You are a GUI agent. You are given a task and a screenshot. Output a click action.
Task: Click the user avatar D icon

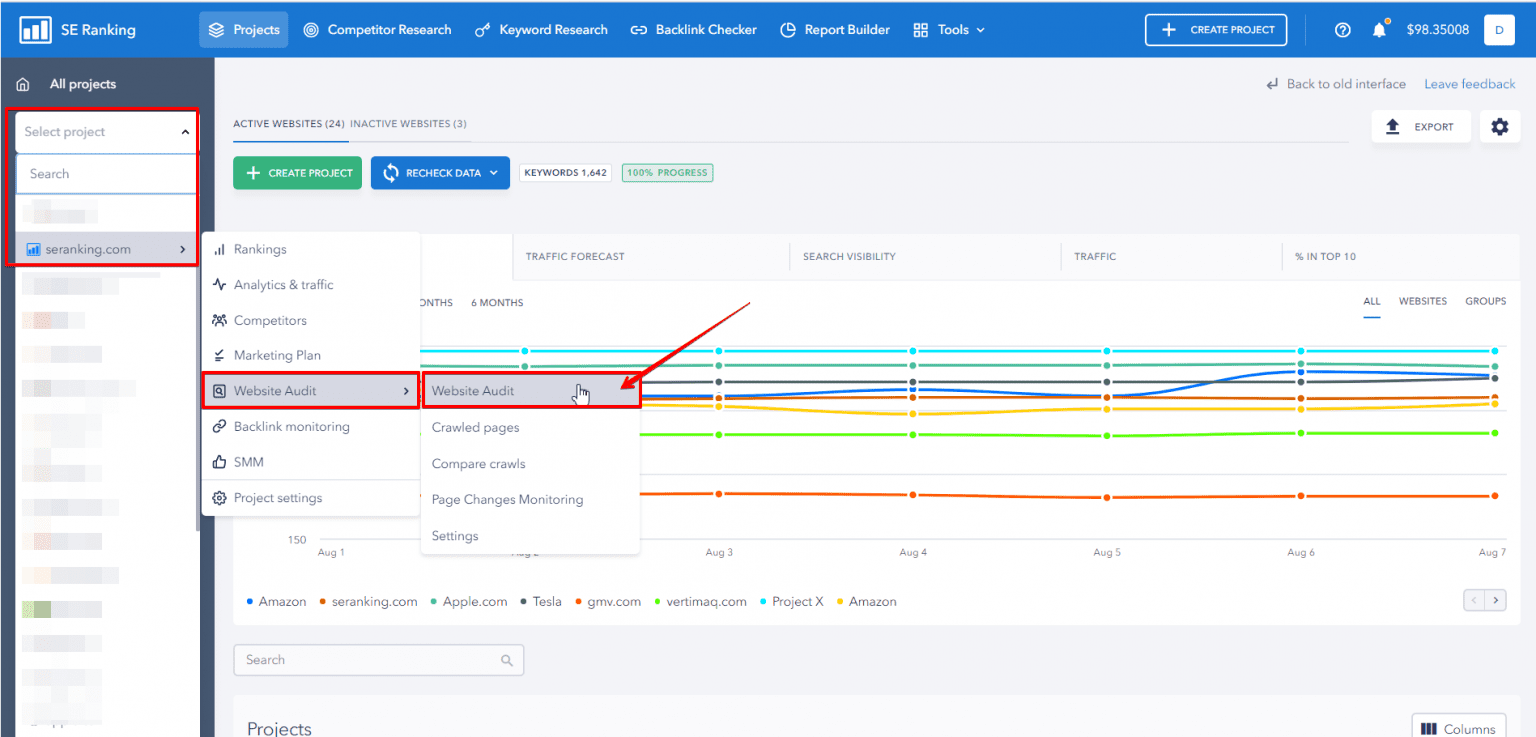(1499, 30)
